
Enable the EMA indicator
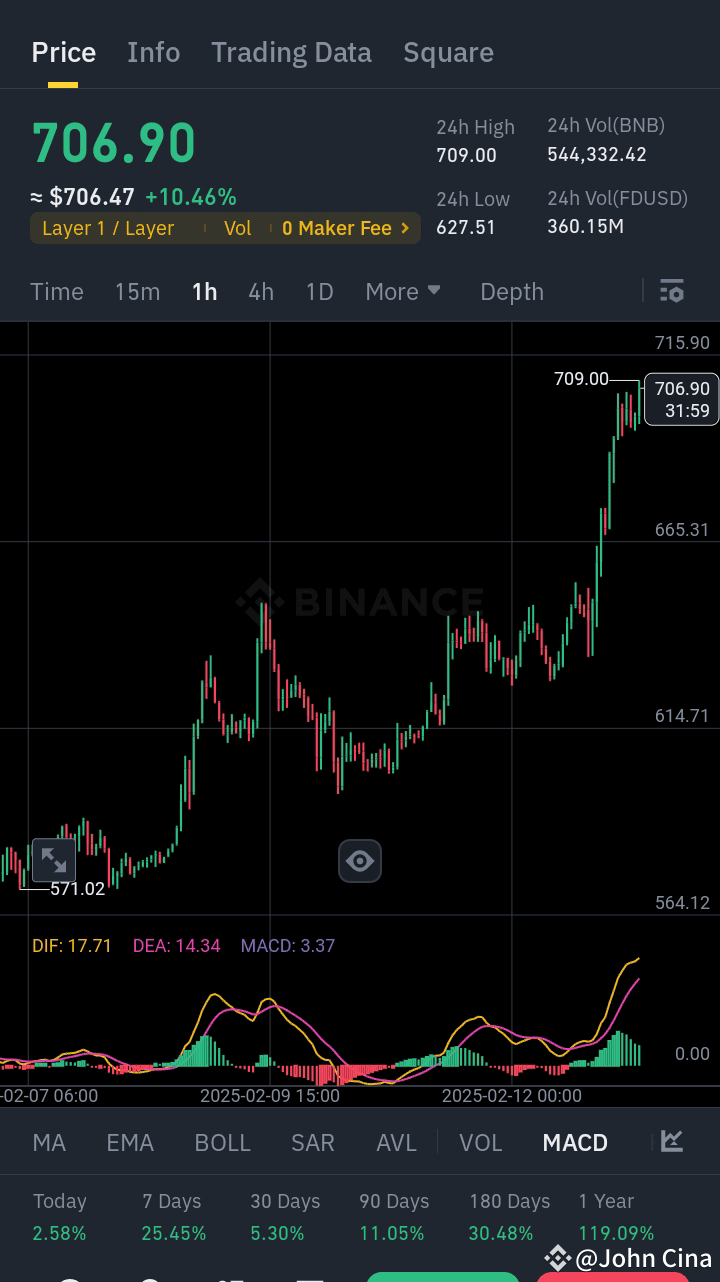tap(130, 1142)
